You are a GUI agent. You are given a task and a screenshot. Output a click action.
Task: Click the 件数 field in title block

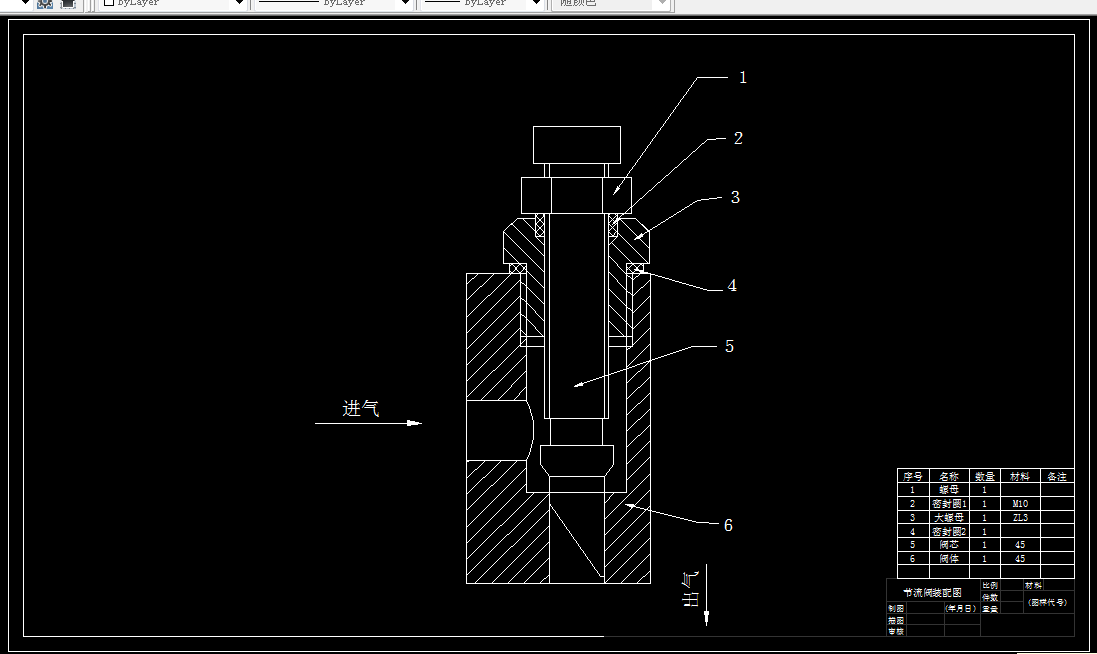tap(990, 597)
